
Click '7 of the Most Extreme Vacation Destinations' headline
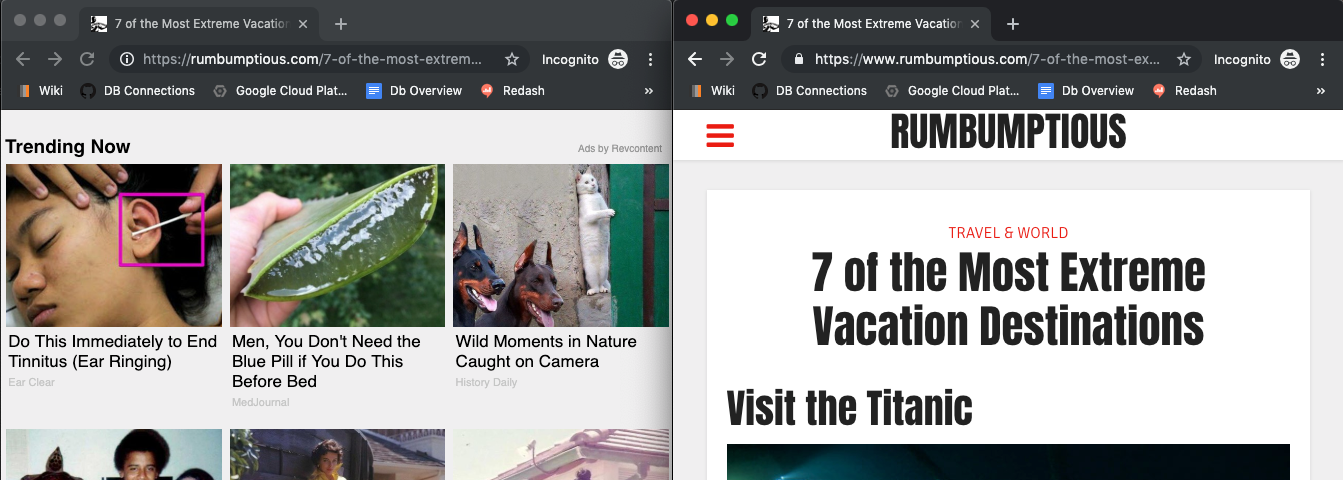[1008, 299]
